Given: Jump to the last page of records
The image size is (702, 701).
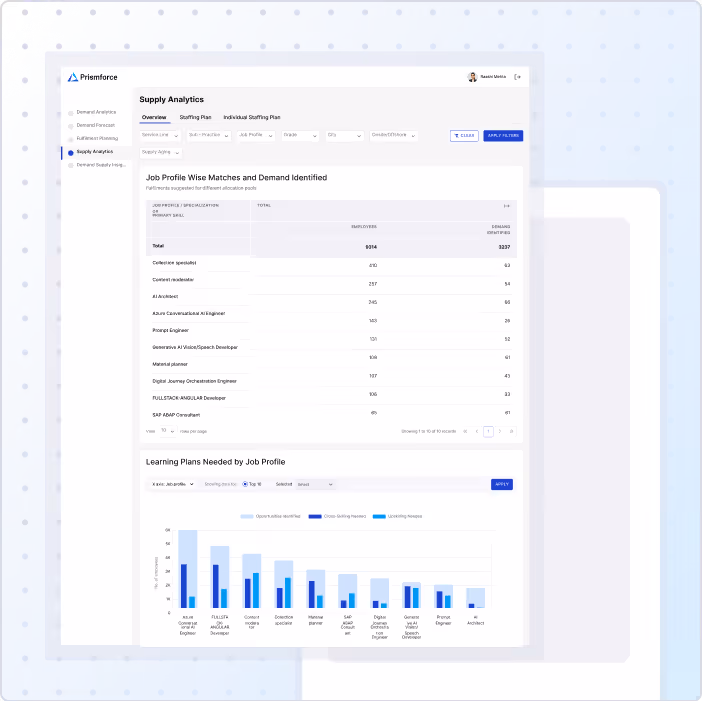Looking at the screenshot, I should point(511,431).
